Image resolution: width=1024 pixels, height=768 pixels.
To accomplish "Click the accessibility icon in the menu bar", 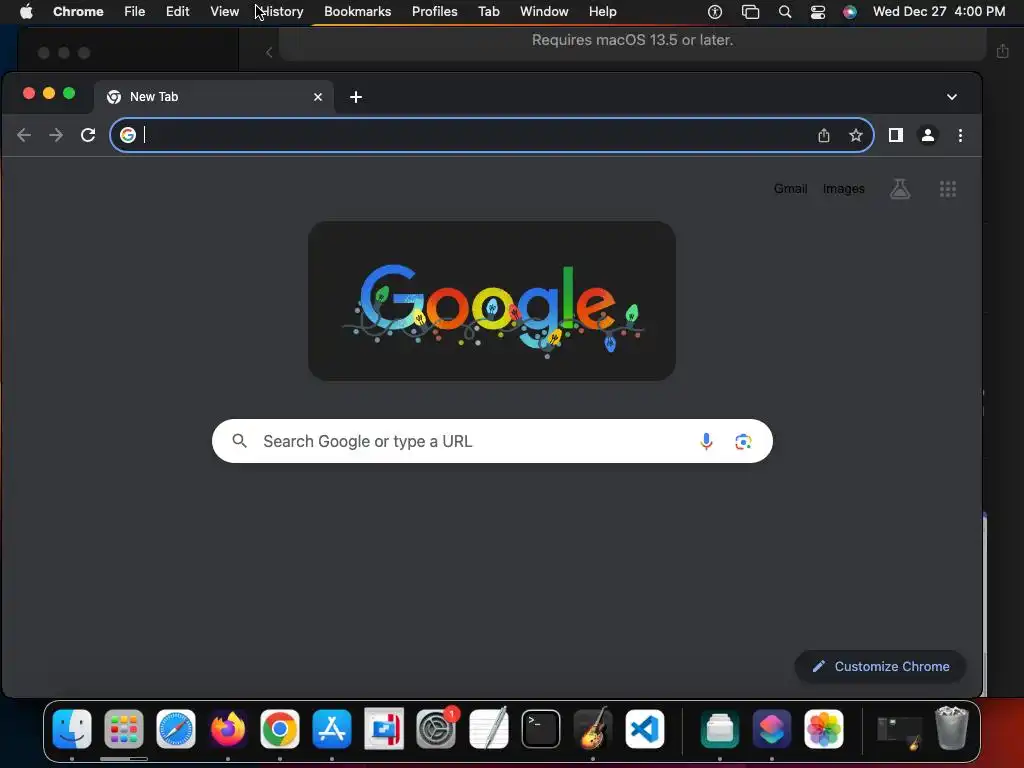I will (x=715, y=12).
